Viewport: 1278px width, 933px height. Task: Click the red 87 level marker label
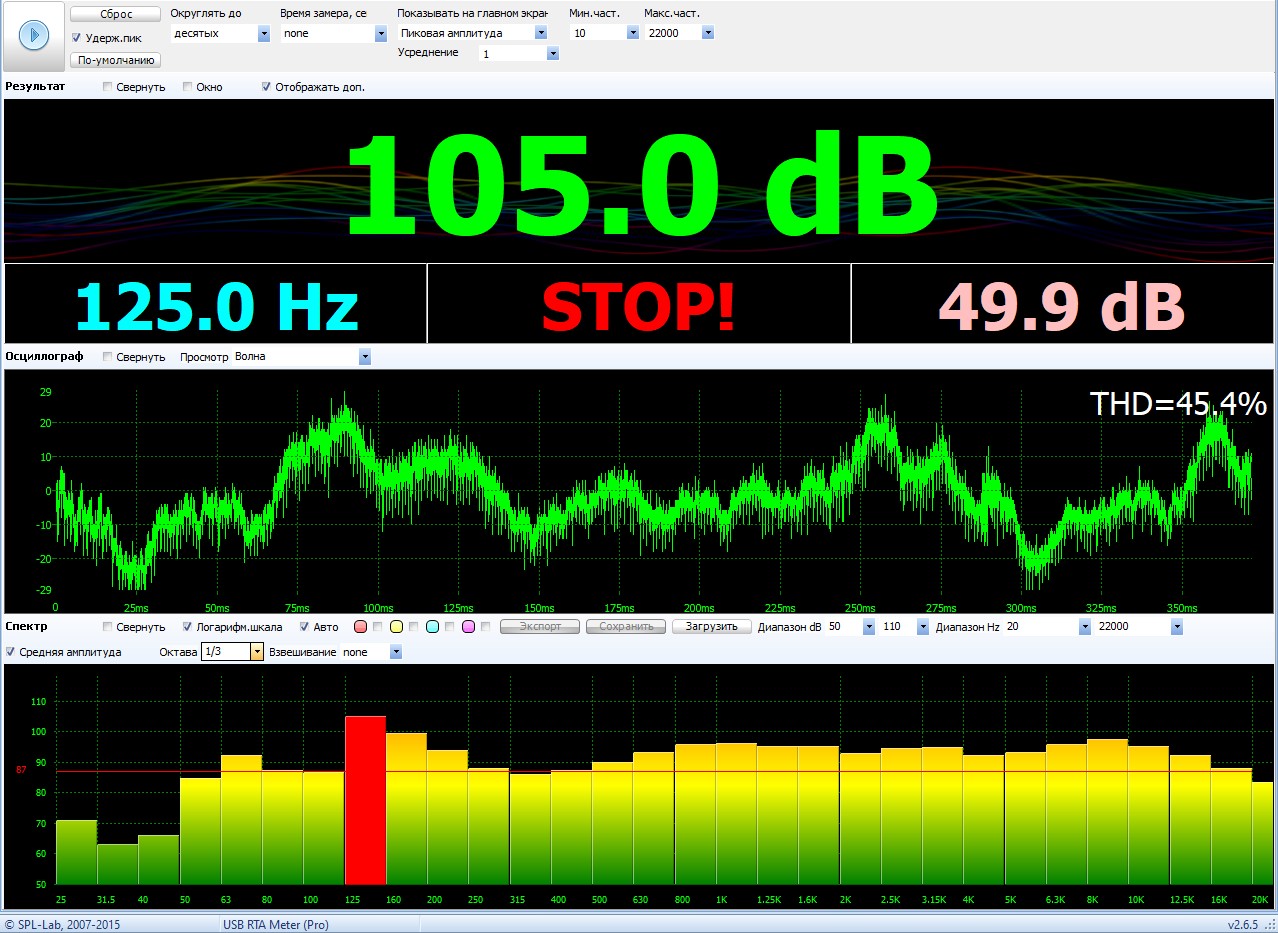(x=21, y=771)
